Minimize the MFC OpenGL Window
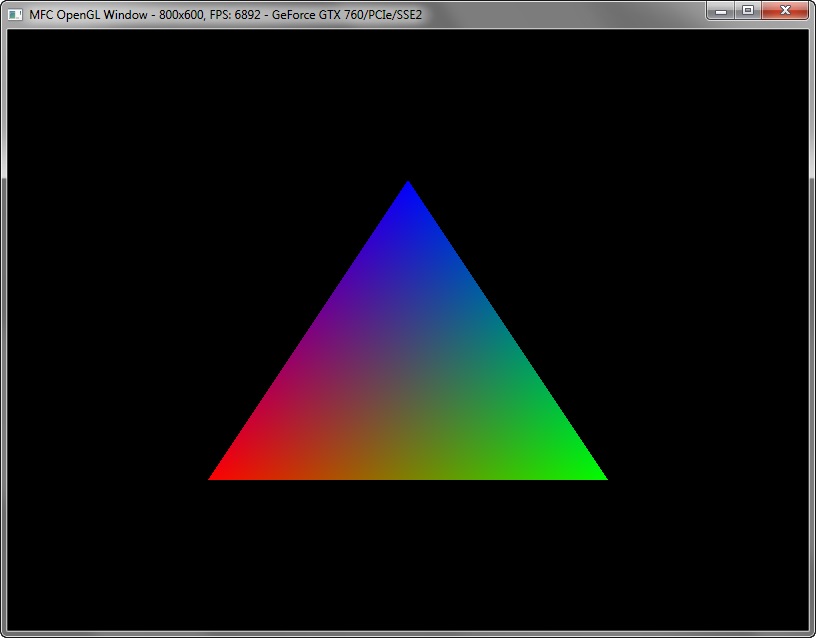This screenshot has width=816, height=638. [721, 10]
